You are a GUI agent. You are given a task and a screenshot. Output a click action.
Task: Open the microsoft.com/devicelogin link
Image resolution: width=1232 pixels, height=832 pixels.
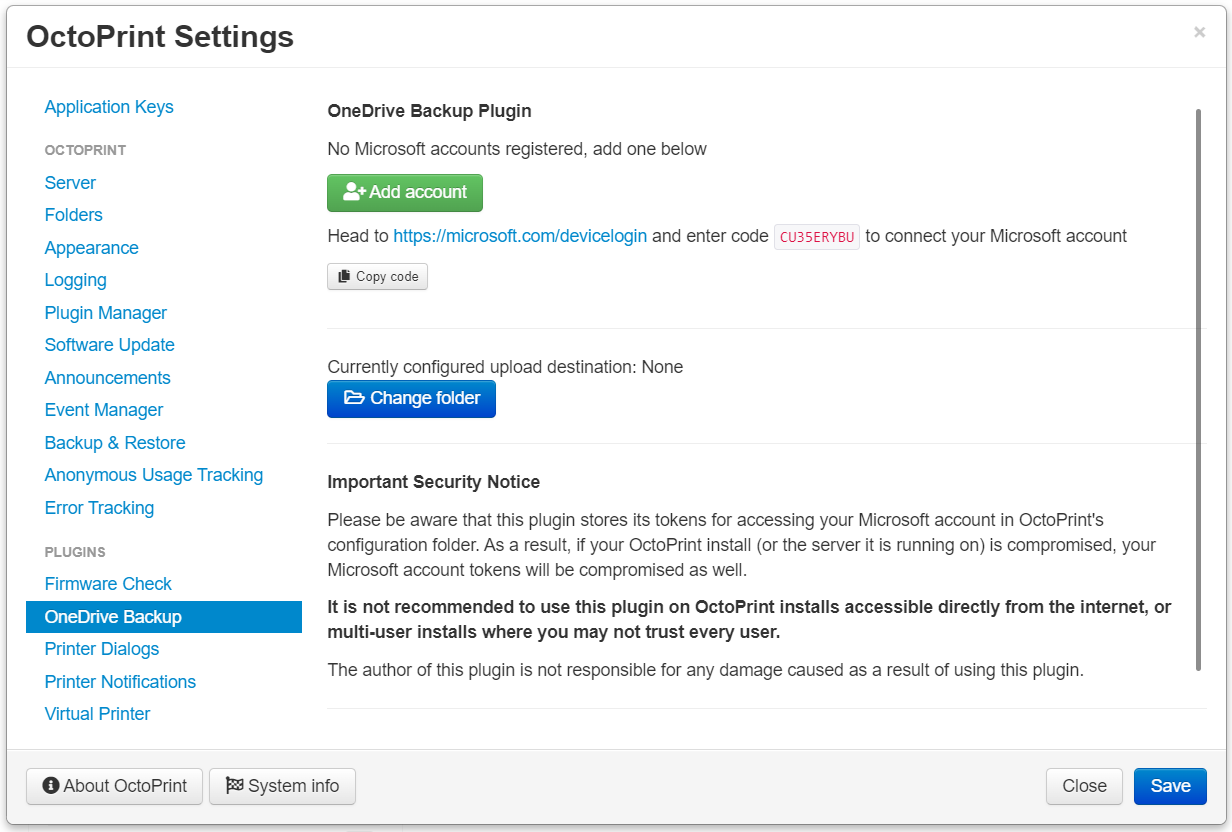pyautogui.click(x=520, y=237)
